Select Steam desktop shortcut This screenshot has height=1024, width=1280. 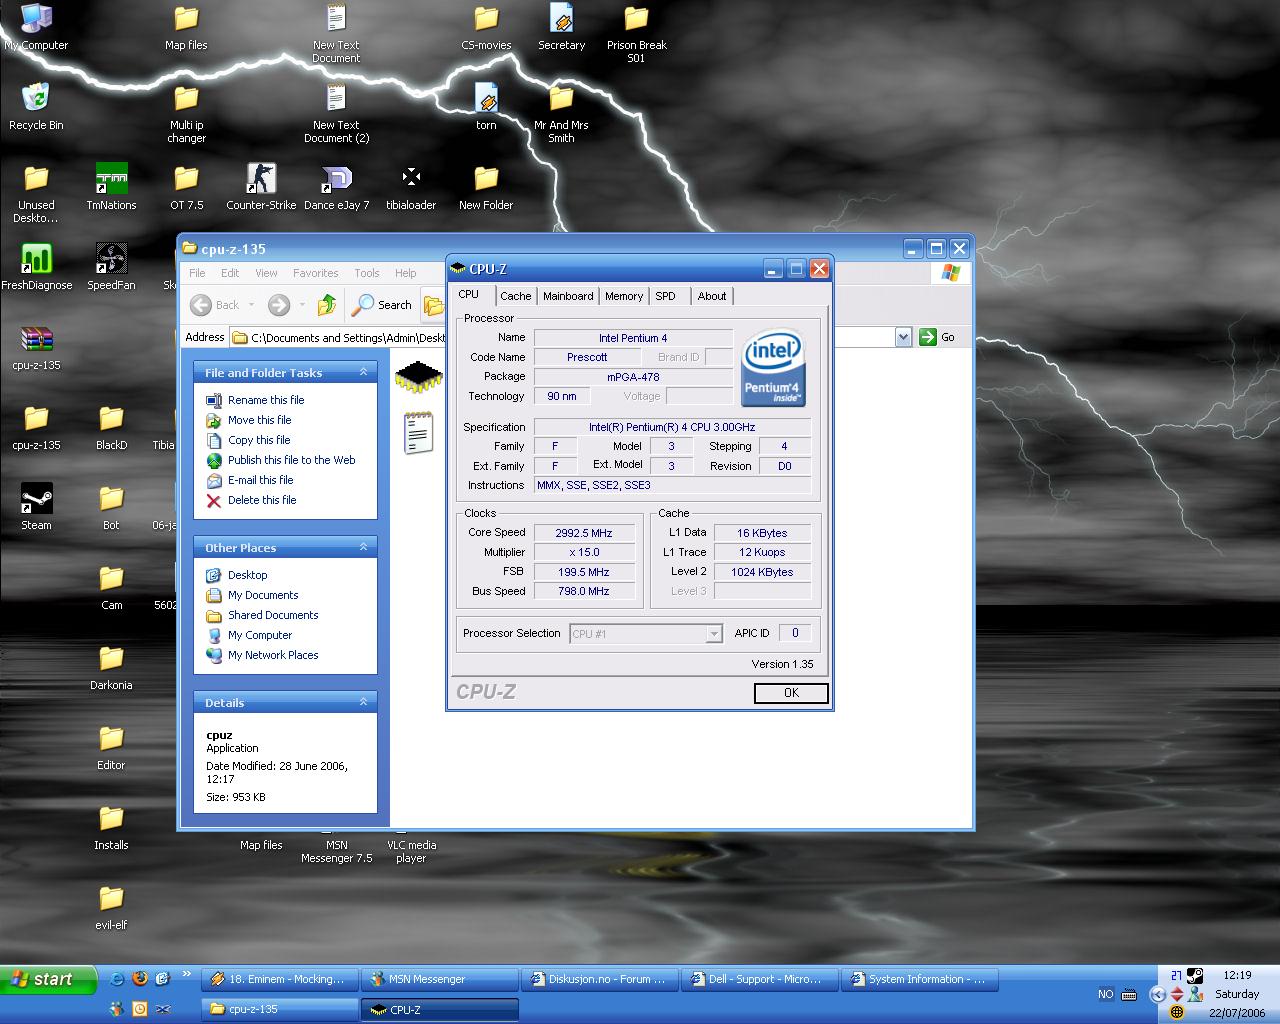click(x=36, y=507)
